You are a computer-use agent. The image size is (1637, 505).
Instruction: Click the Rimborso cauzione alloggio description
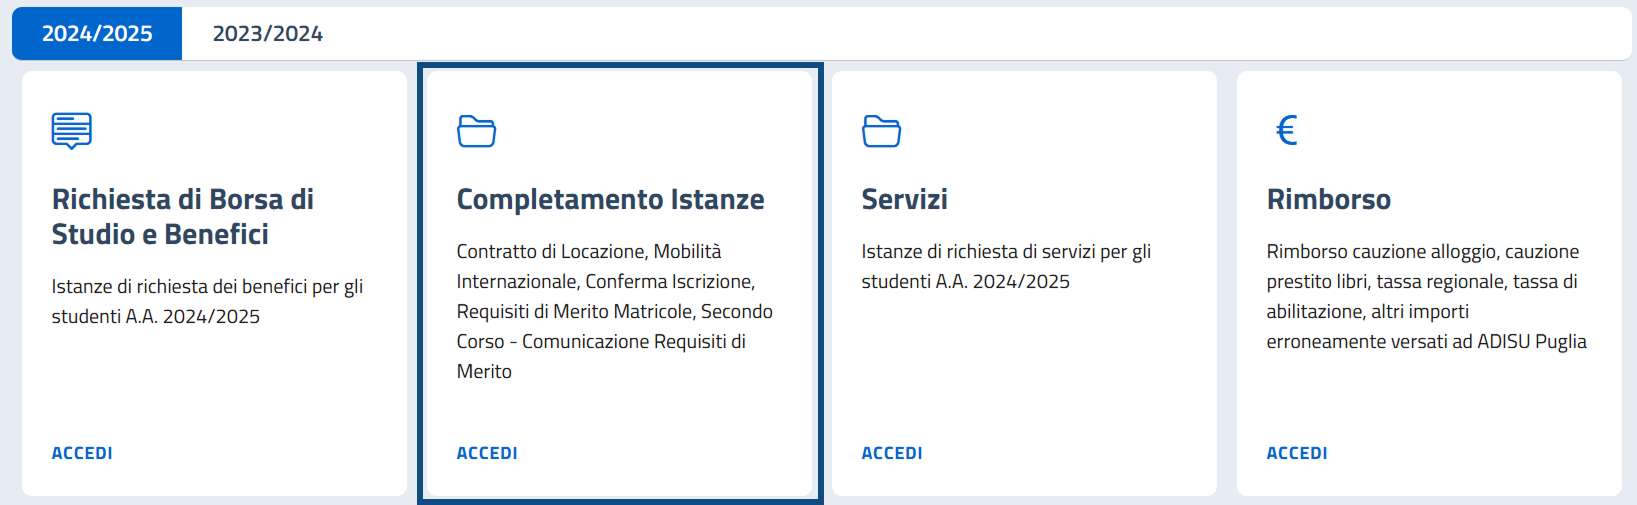[x=1426, y=296]
